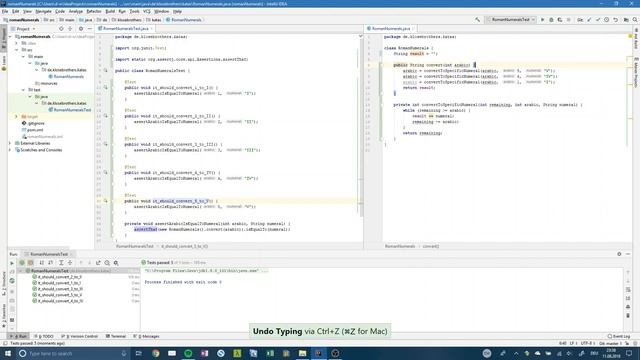This screenshot has width=640, height=360.
Task: Expand all test results icon
Action: [61, 263]
